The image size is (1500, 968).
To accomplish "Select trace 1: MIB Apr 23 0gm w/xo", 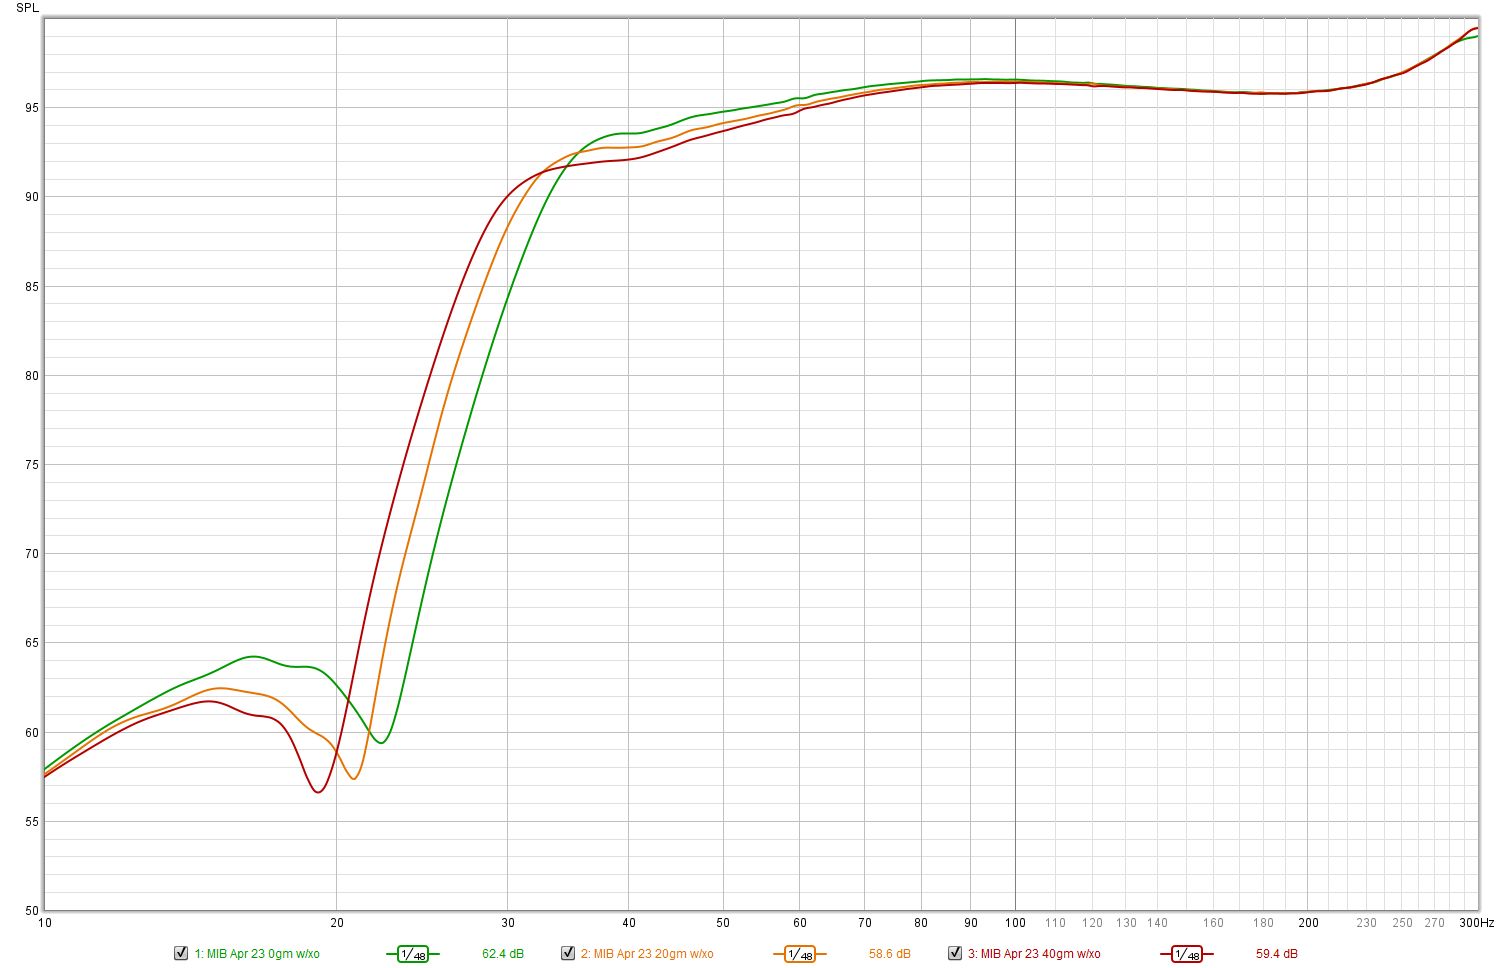I will [x=257, y=954].
